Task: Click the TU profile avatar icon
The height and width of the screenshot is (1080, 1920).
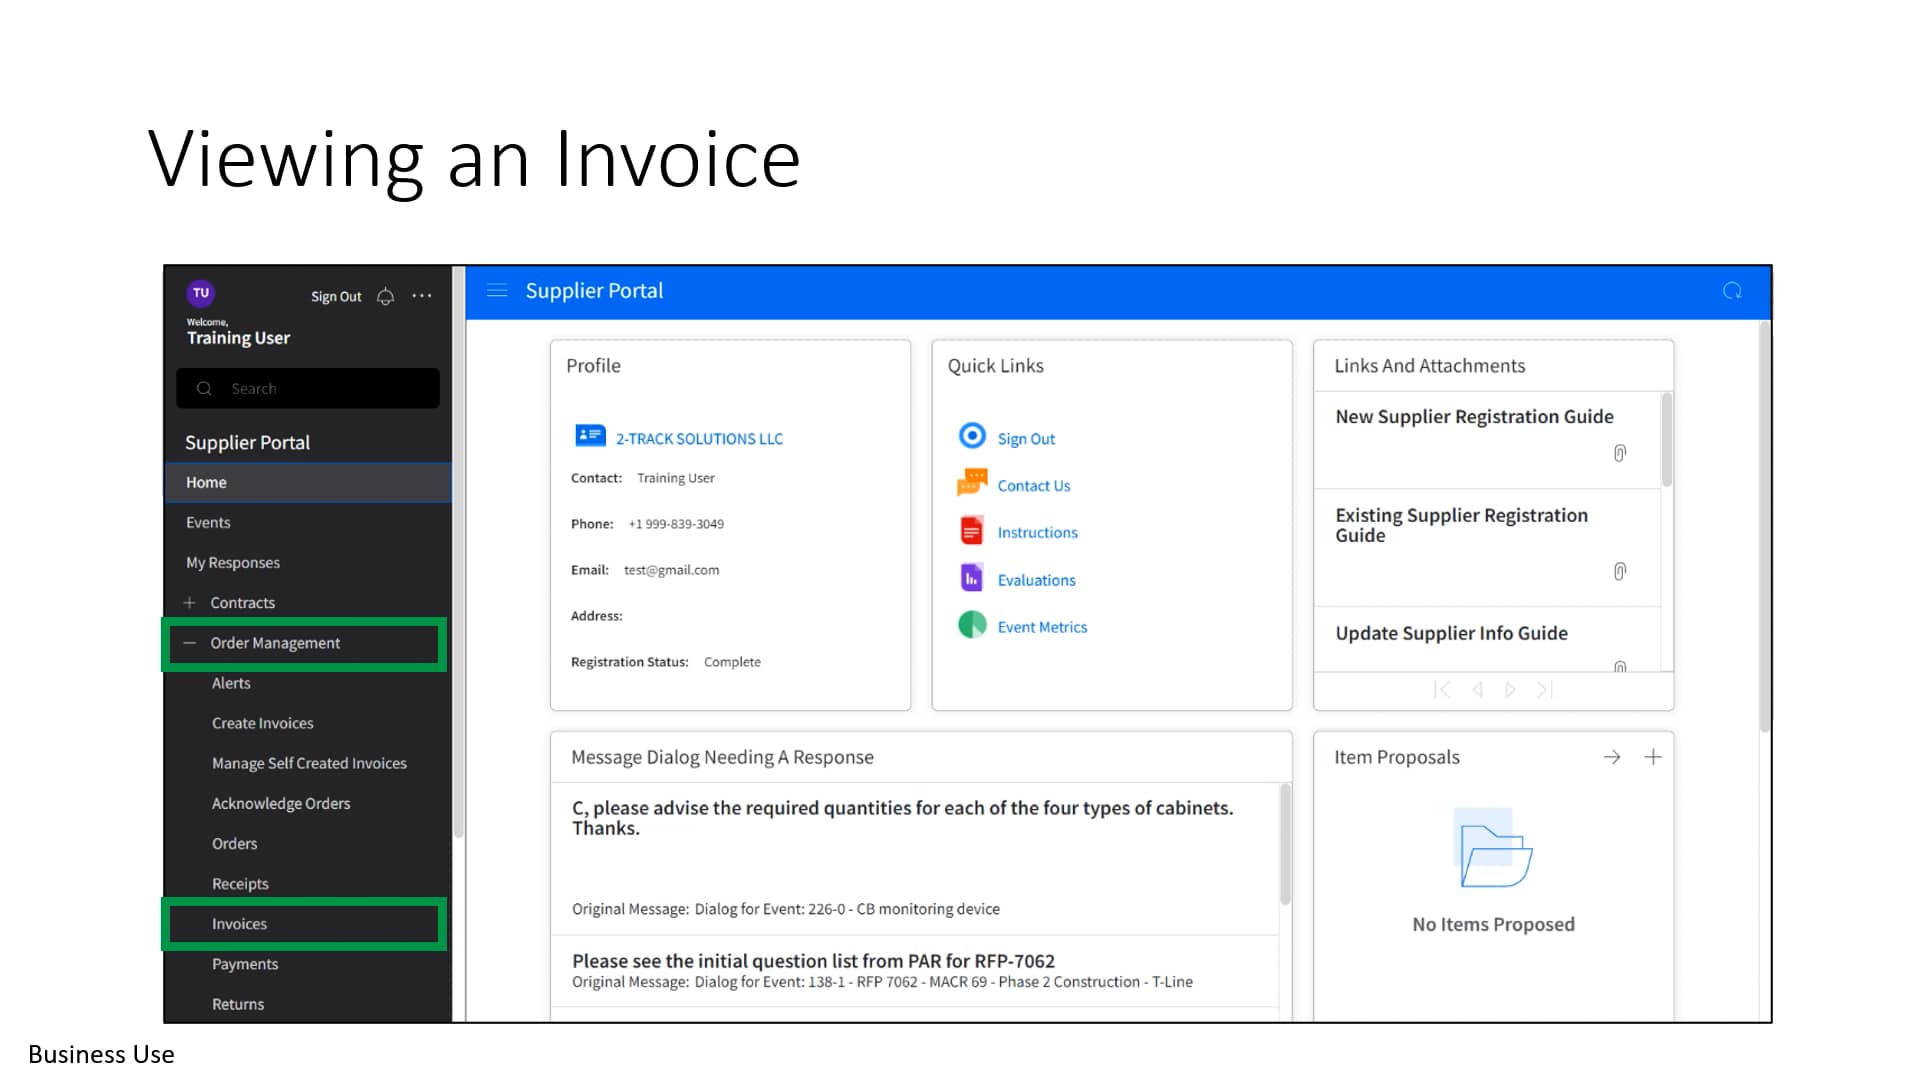Action: pos(200,292)
